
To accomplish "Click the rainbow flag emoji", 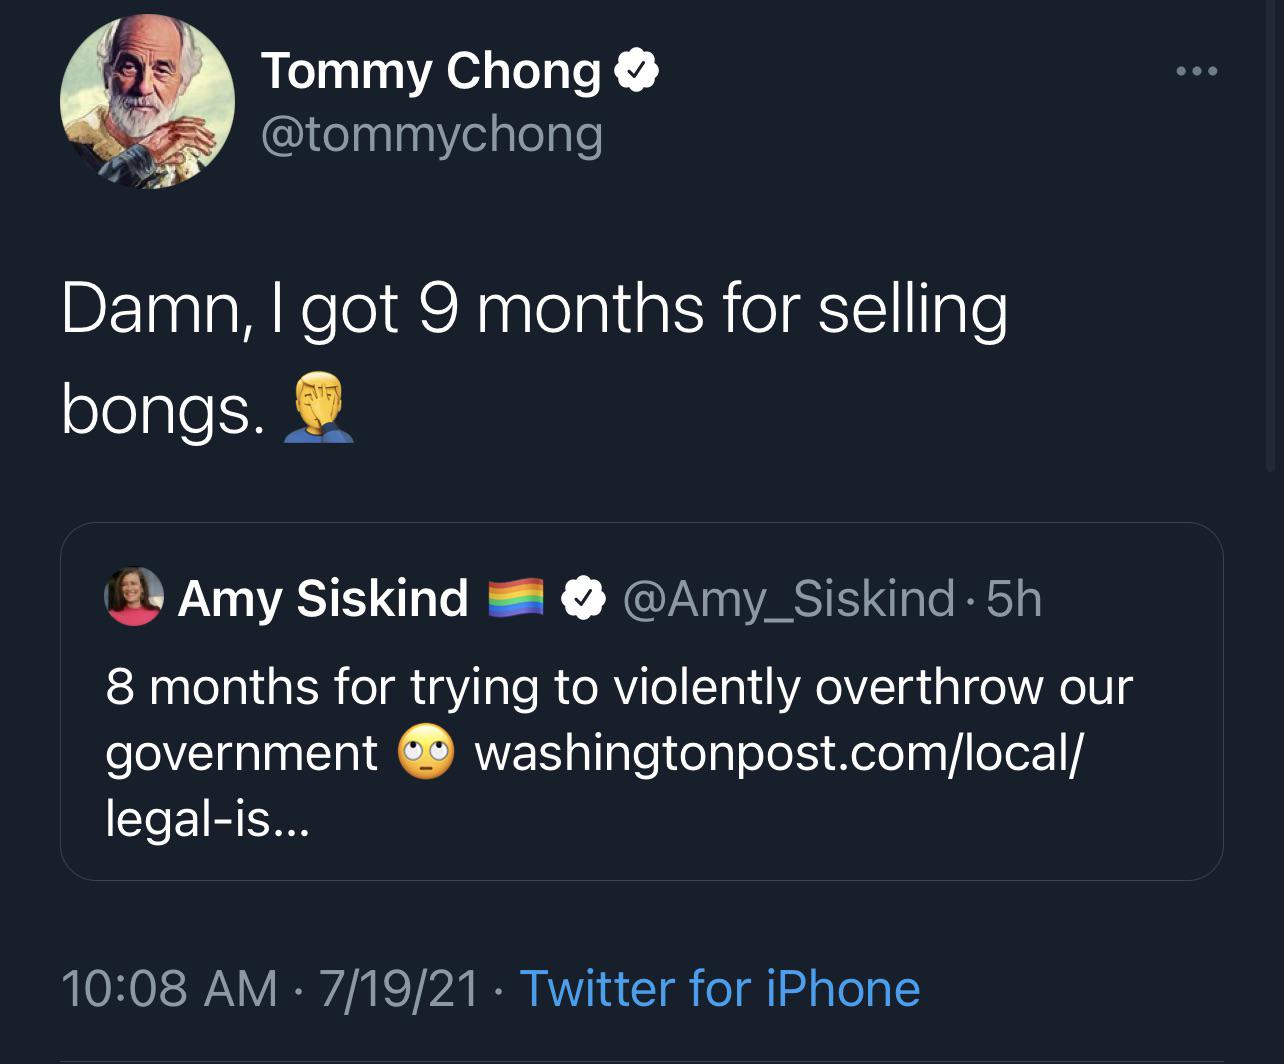I will click(x=514, y=598).
